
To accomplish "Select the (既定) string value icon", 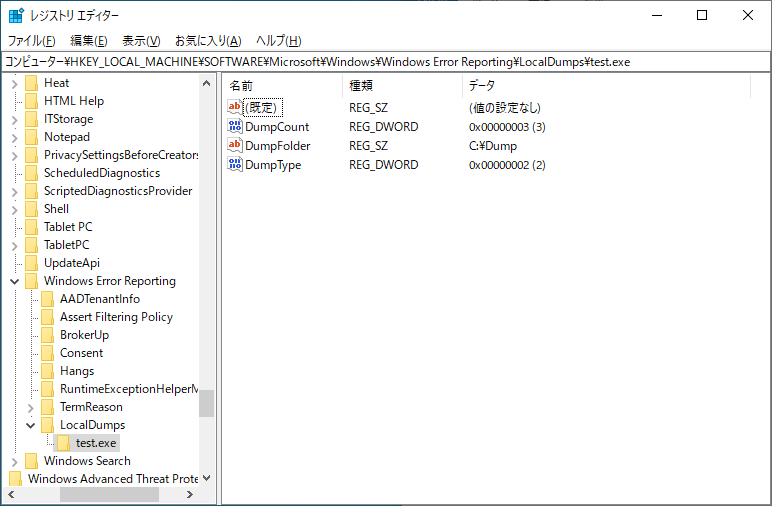I will (x=235, y=107).
